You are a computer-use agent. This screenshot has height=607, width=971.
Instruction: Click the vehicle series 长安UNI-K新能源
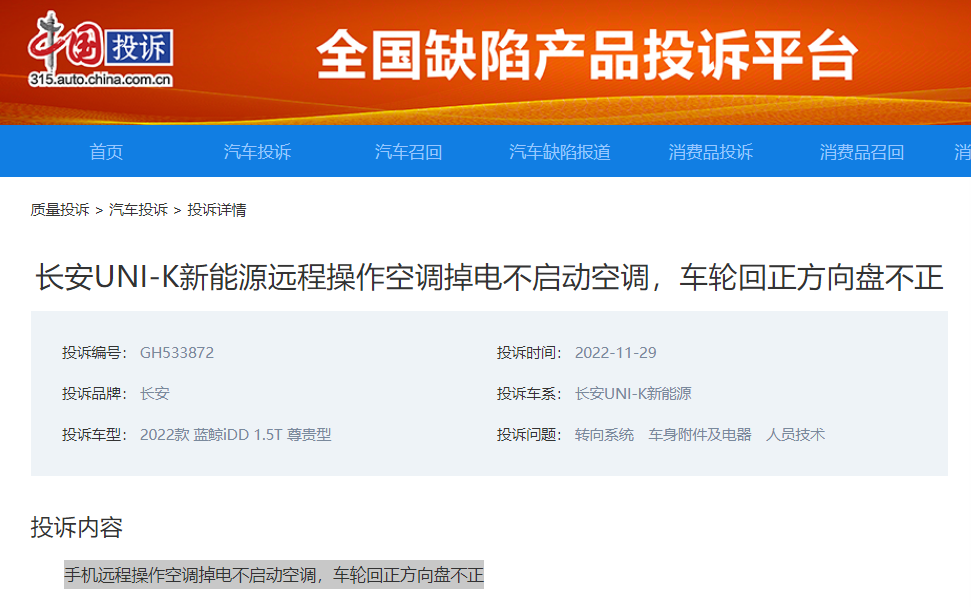[x=634, y=393]
